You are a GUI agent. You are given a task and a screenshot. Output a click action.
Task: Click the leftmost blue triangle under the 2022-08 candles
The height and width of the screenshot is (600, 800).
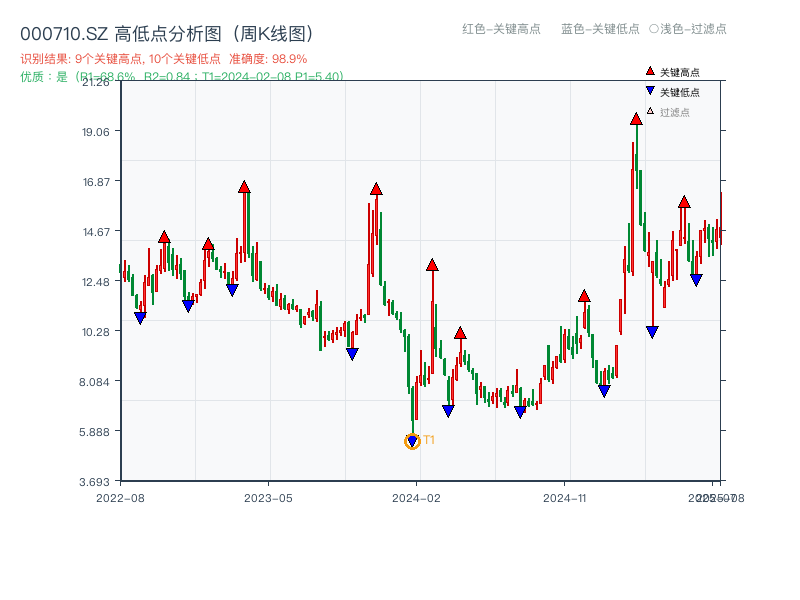(140, 317)
